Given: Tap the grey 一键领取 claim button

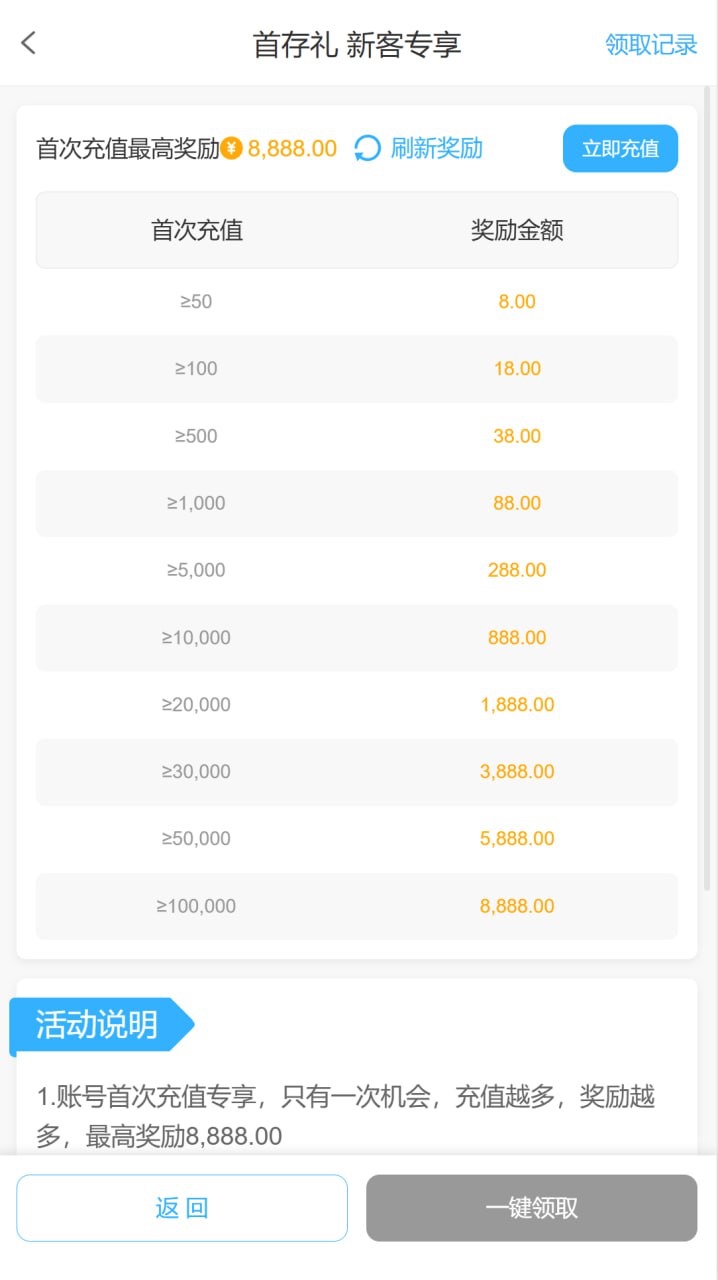Looking at the screenshot, I should [x=531, y=1208].
